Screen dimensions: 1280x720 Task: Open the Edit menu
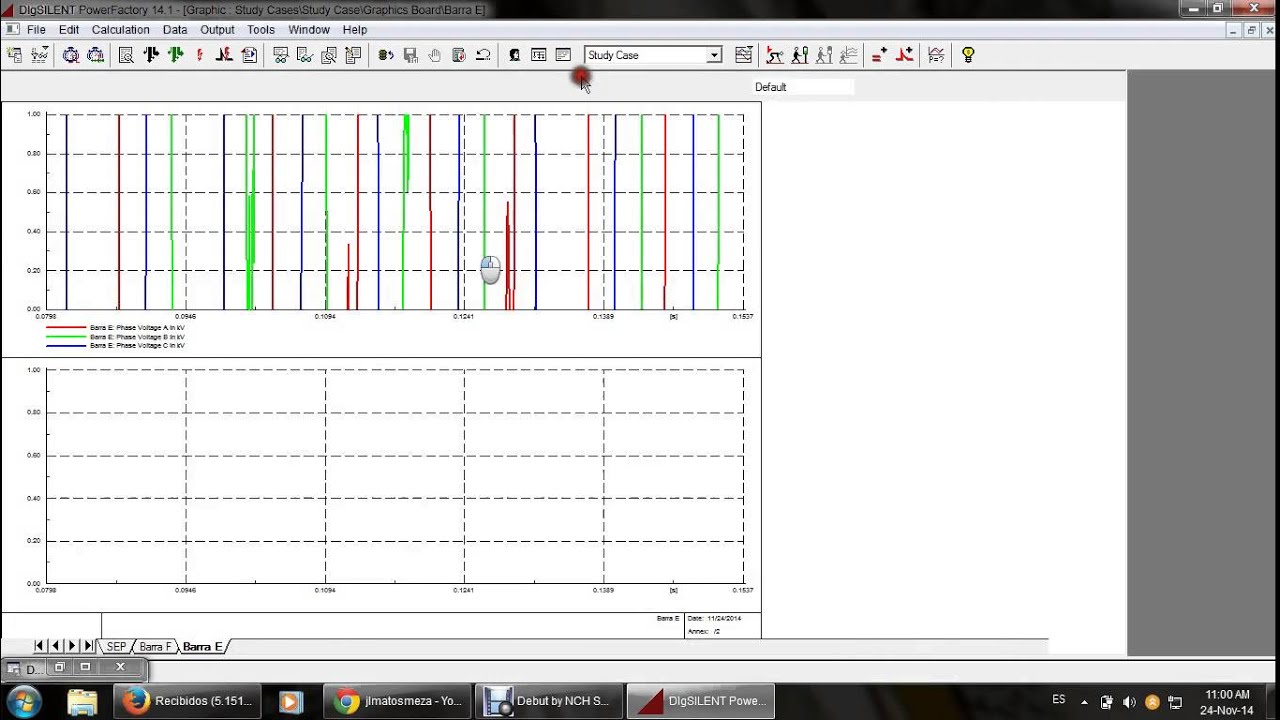coord(68,30)
